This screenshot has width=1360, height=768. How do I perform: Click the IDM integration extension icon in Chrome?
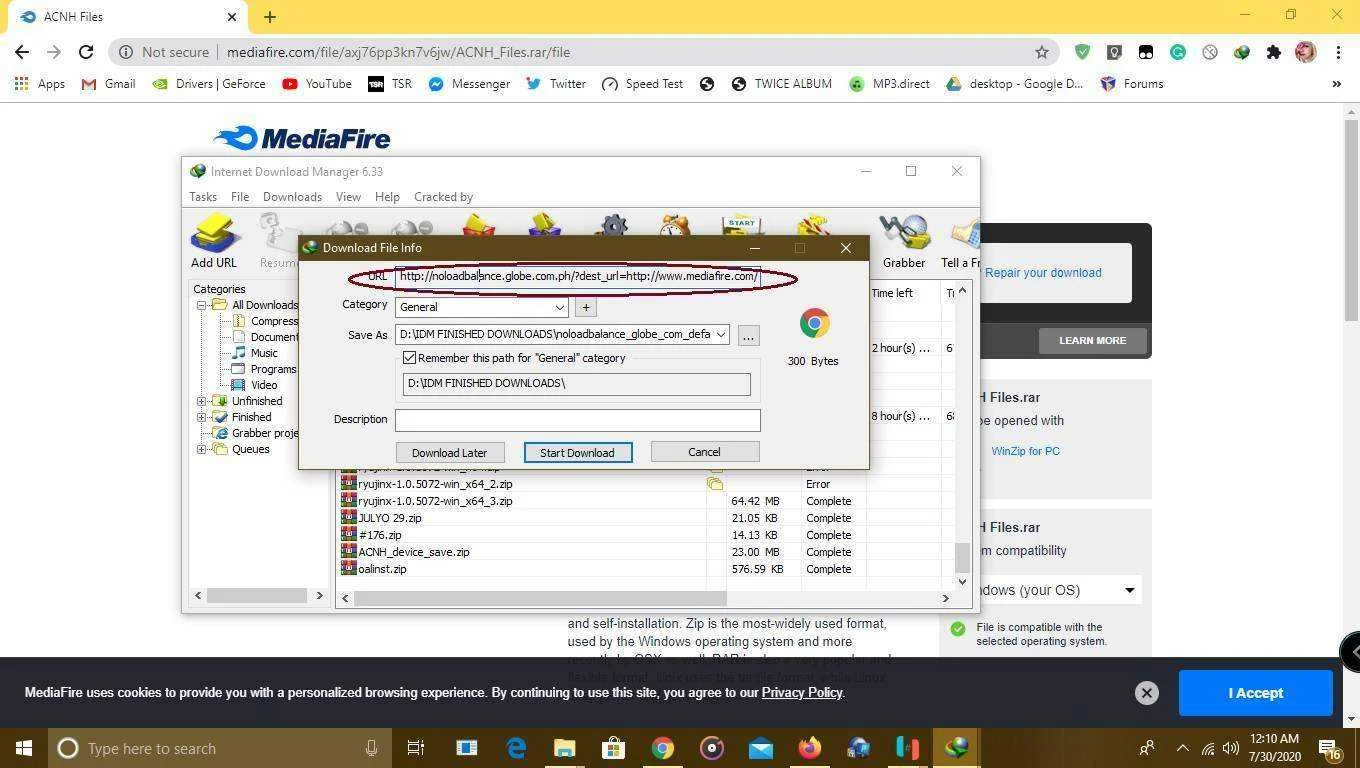coord(1242,52)
